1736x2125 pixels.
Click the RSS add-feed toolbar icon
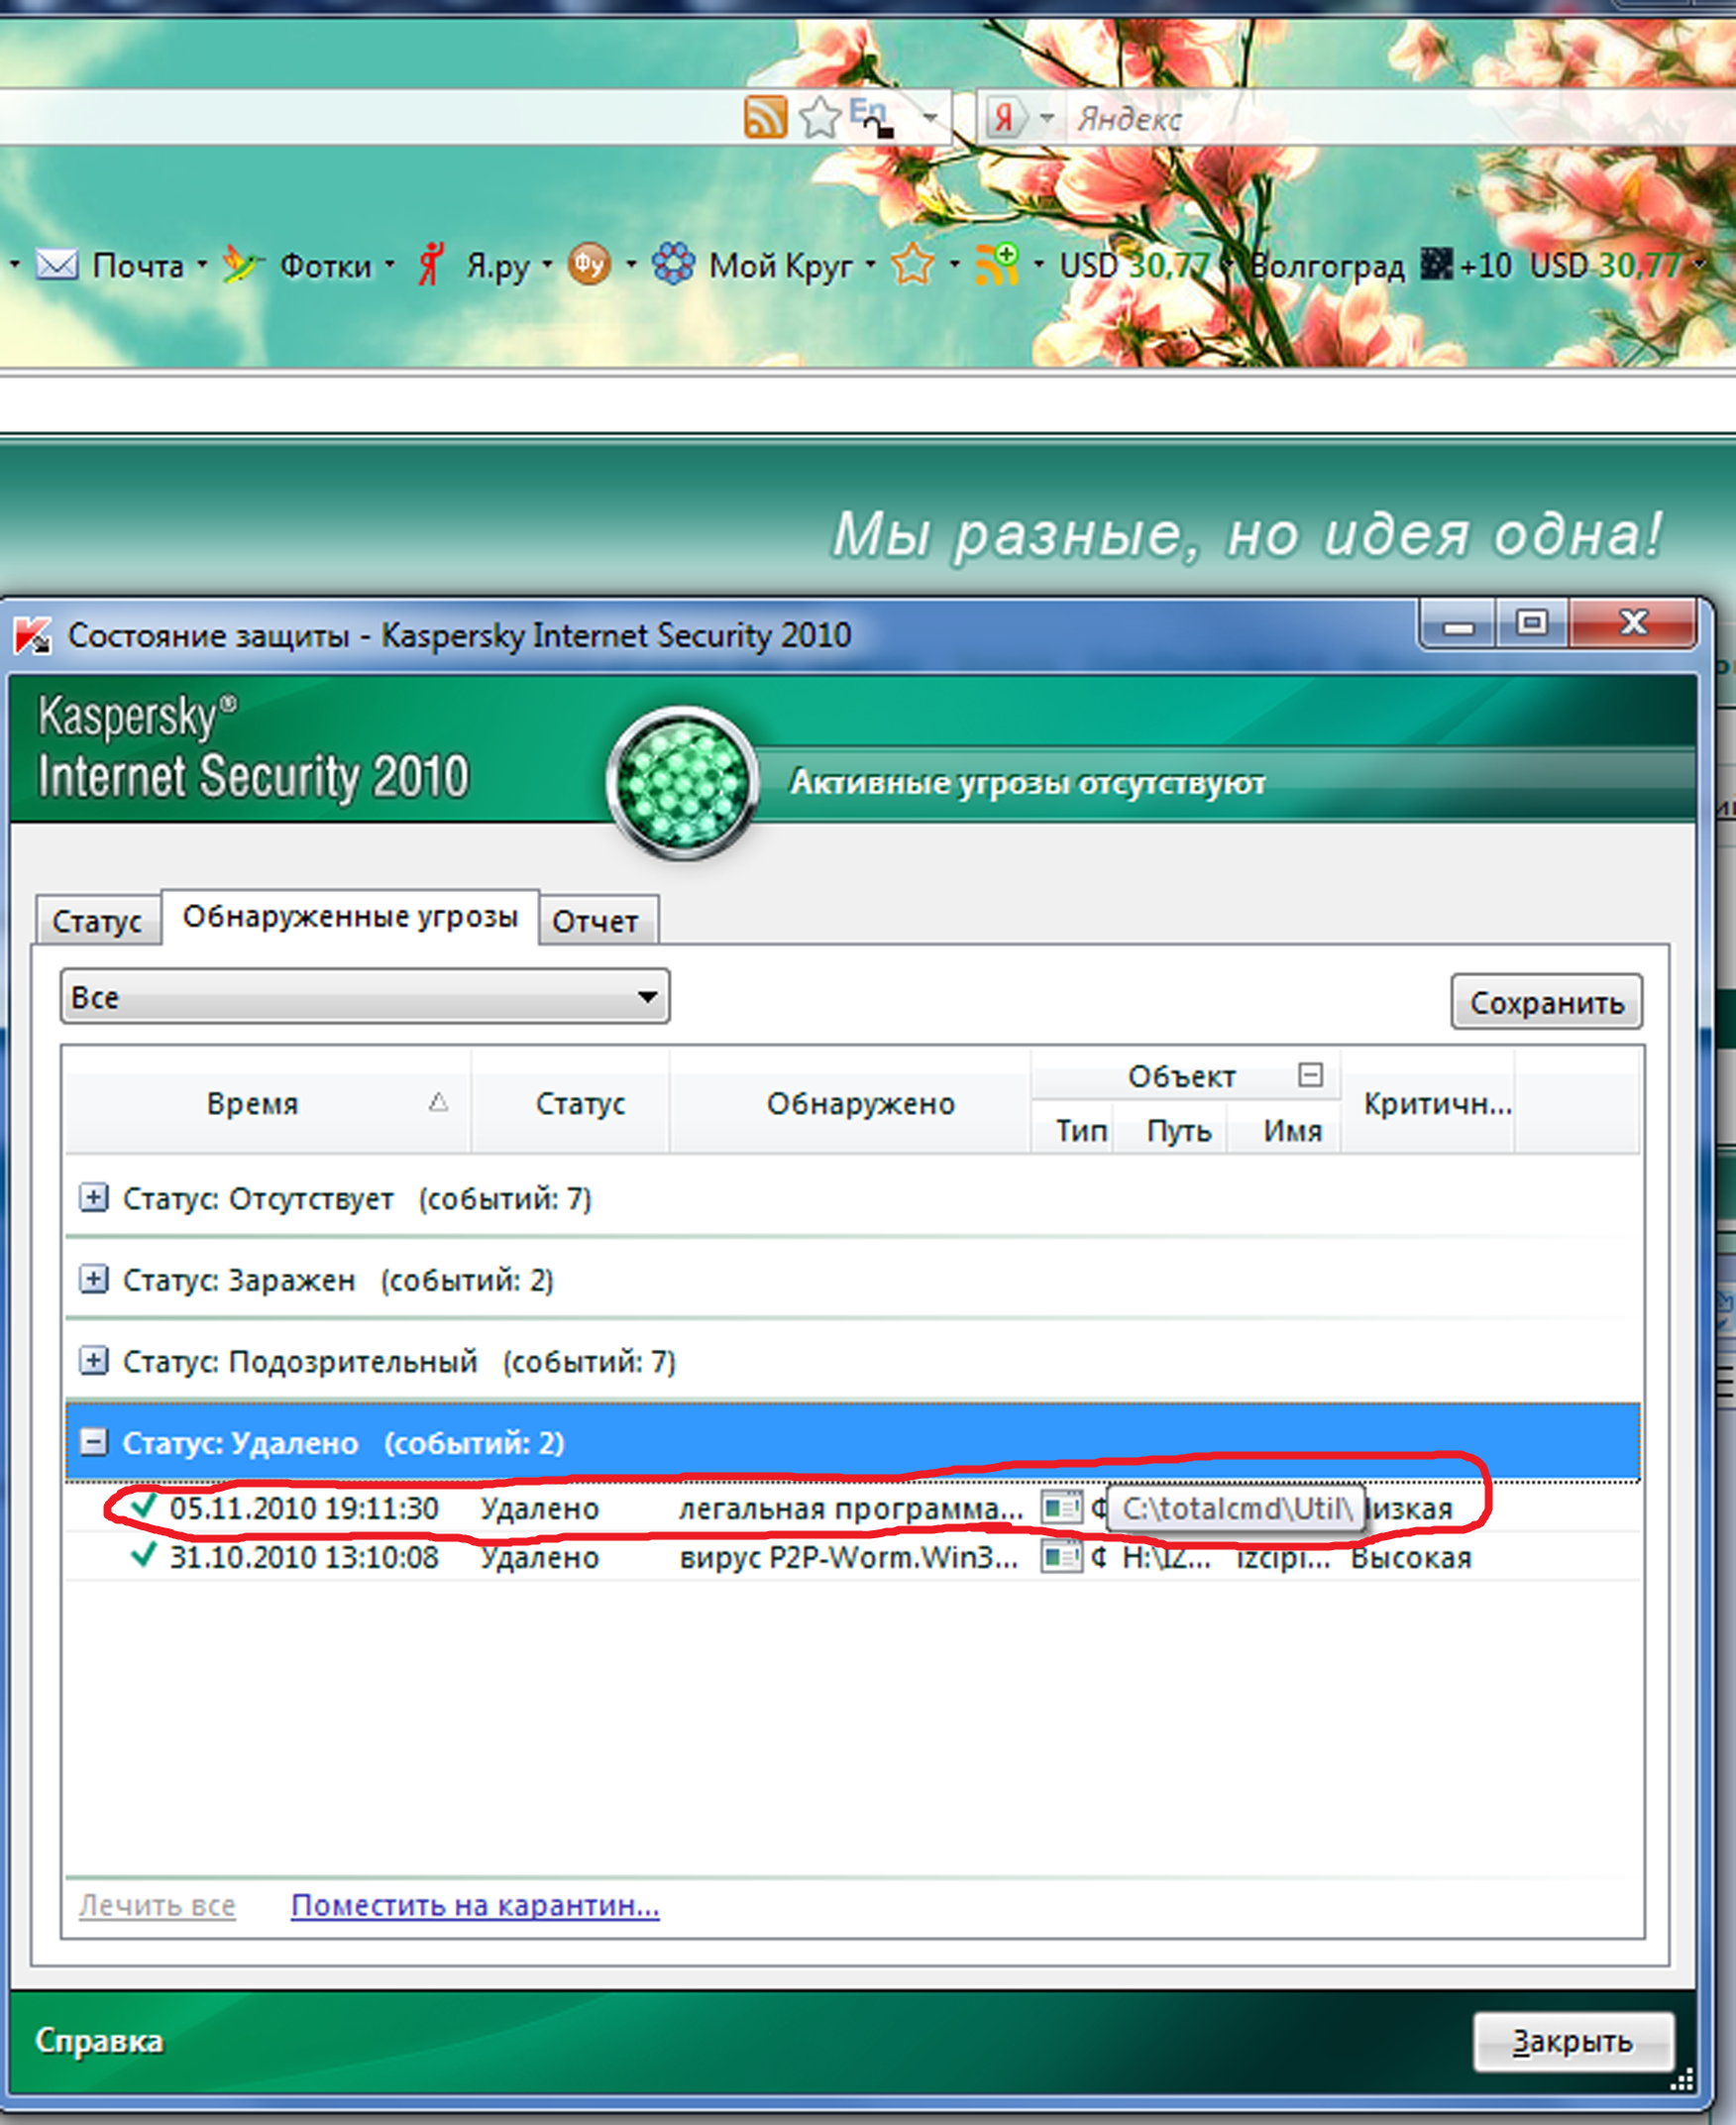point(996,265)
